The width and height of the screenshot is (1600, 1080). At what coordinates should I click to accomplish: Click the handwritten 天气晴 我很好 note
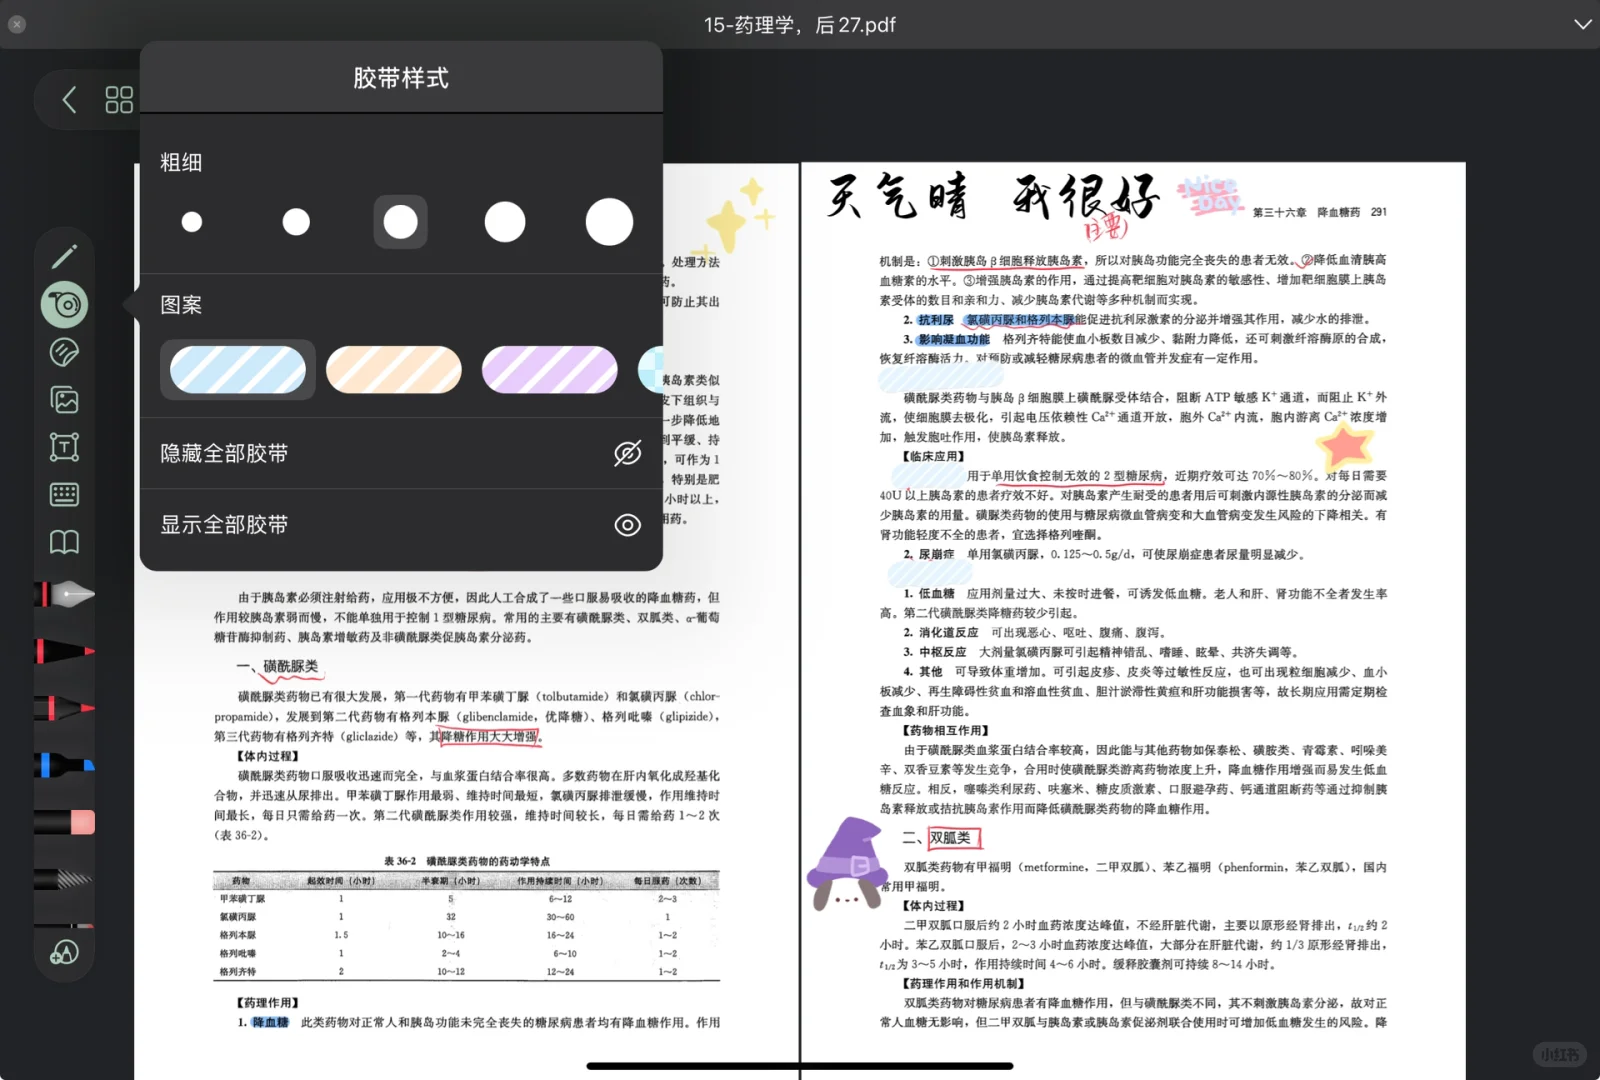994,196
